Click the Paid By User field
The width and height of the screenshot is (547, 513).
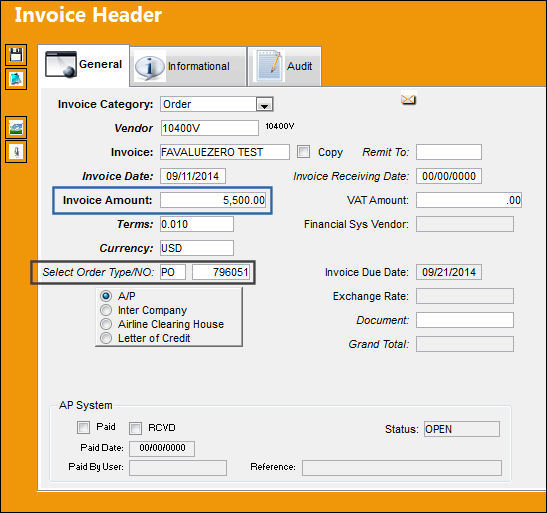click(178, 468)
